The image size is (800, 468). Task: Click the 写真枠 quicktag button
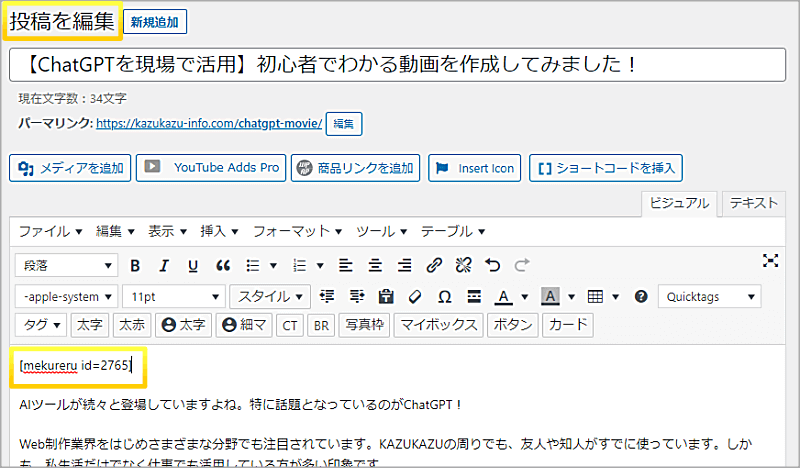click(x=364, y=325)
